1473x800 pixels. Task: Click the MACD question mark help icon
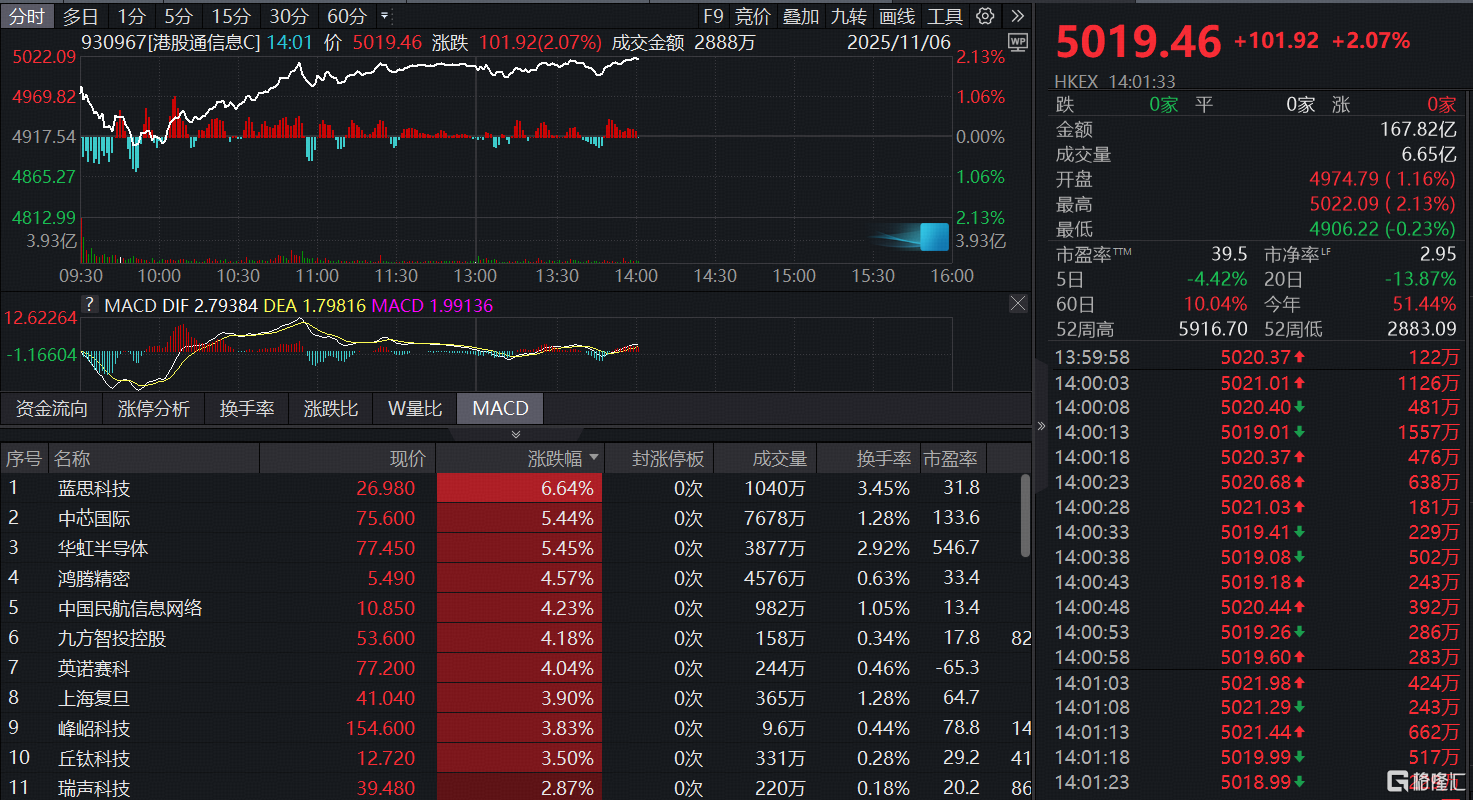pyautogui.click(x=90, y=305)
